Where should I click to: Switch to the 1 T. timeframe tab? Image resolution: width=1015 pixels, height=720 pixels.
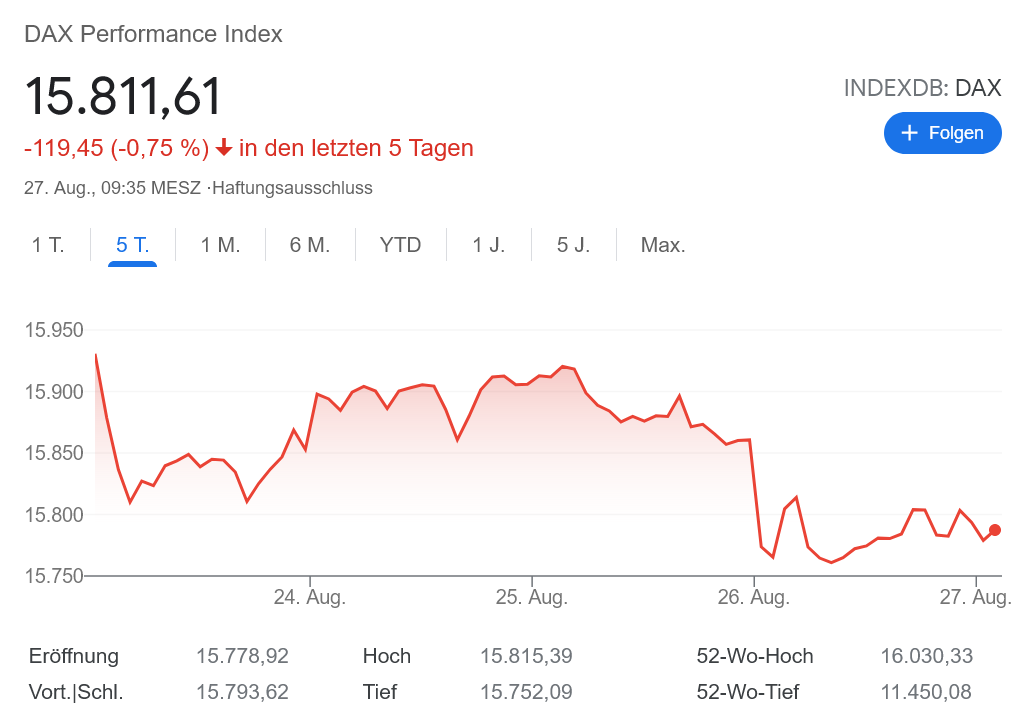48,244
